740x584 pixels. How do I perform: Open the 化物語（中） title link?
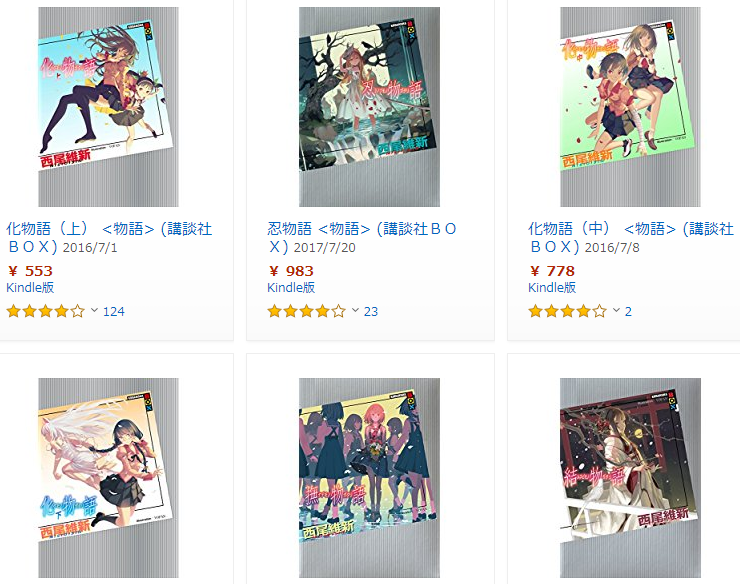(631, 237)
